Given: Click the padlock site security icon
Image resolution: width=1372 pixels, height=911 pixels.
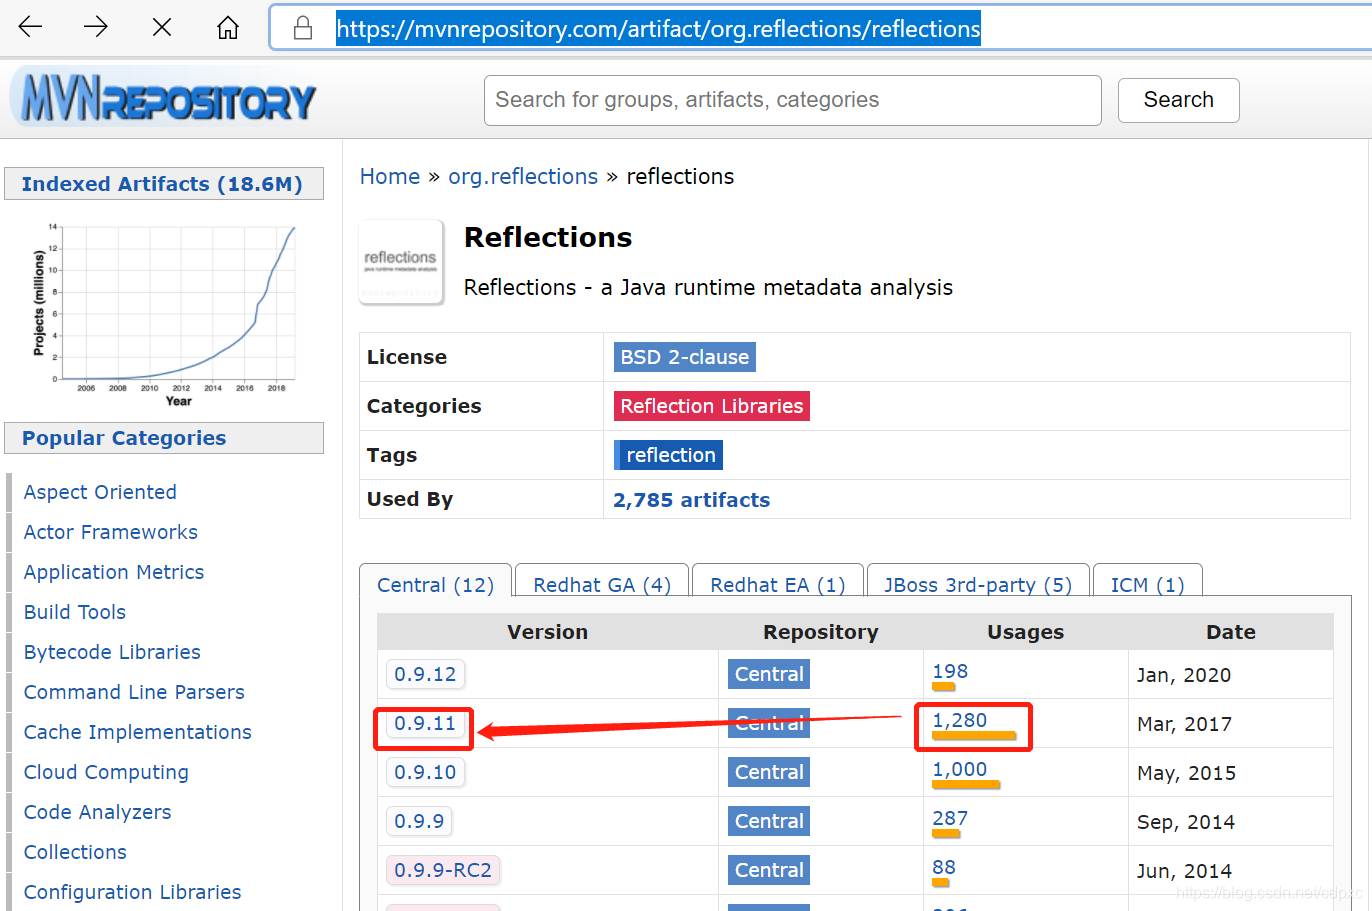Looking at the screenshot, I should click(303, 28).
